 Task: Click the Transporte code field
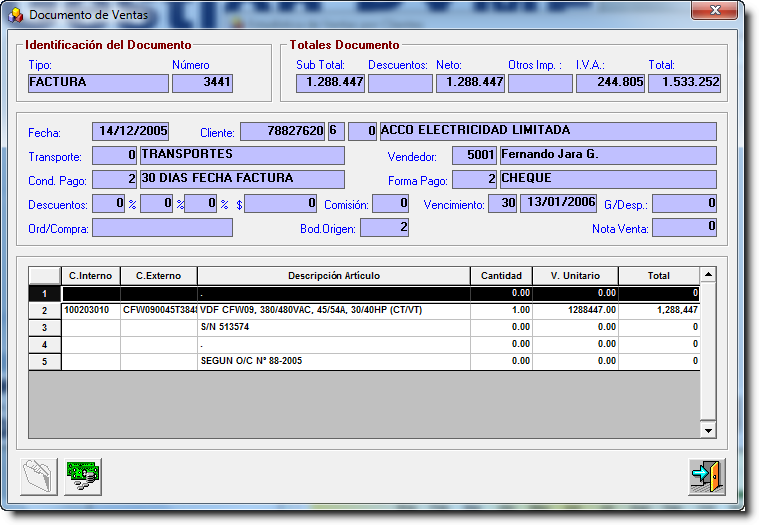point(114,156)
